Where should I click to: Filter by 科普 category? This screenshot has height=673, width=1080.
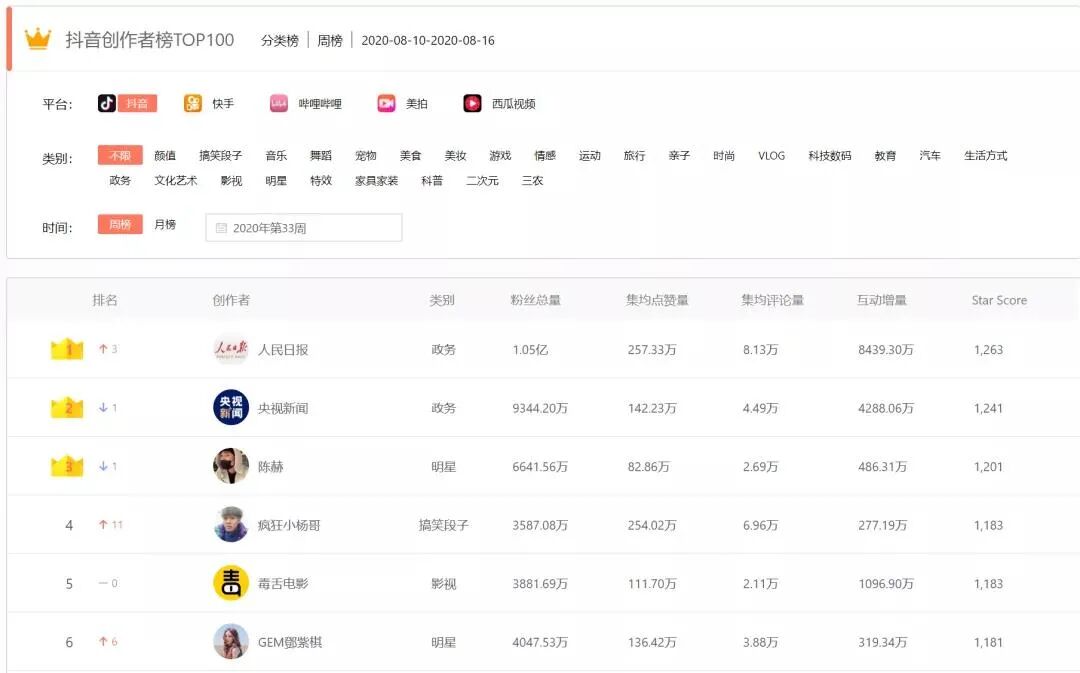pyautogui.click(x=433, y=180)
